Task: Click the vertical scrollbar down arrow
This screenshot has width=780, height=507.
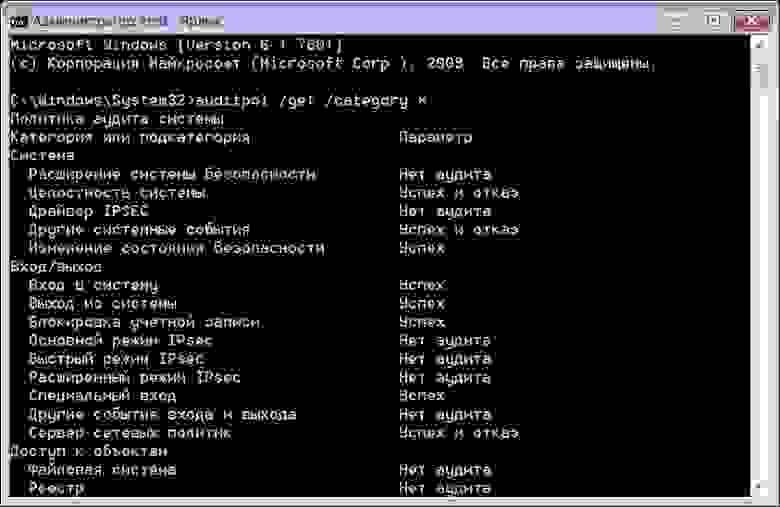Action: pyautogui.click(x=760, y=485)
